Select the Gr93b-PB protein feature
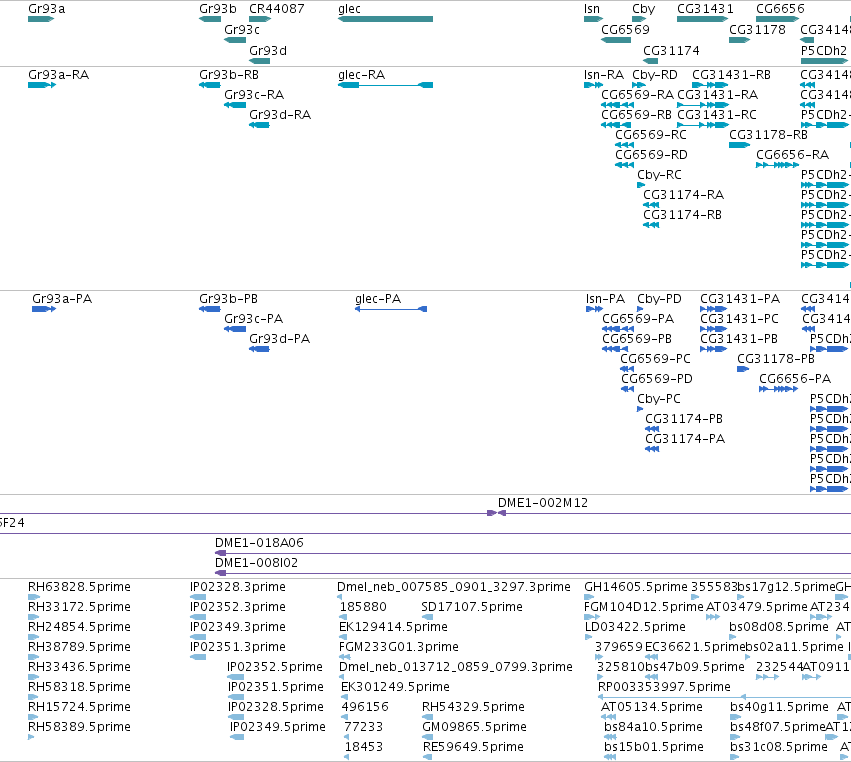The height and width of the screenshot is (762, 851). [x=228, y=299]
